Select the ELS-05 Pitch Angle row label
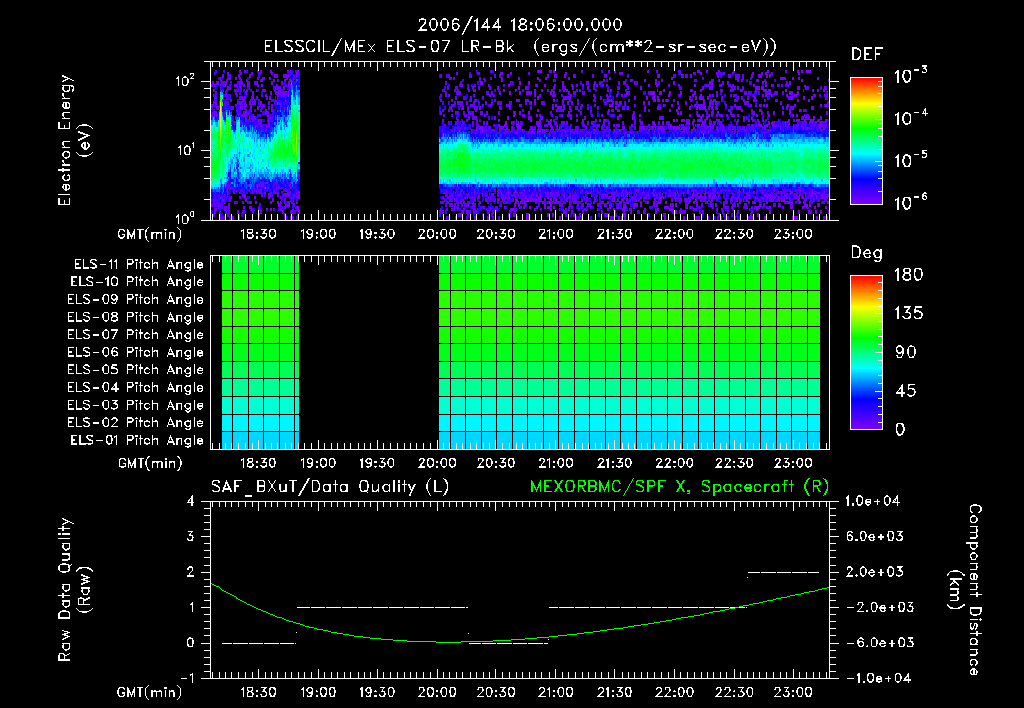The width and height of the screenshot is (1024, 708). pos(135,370)
